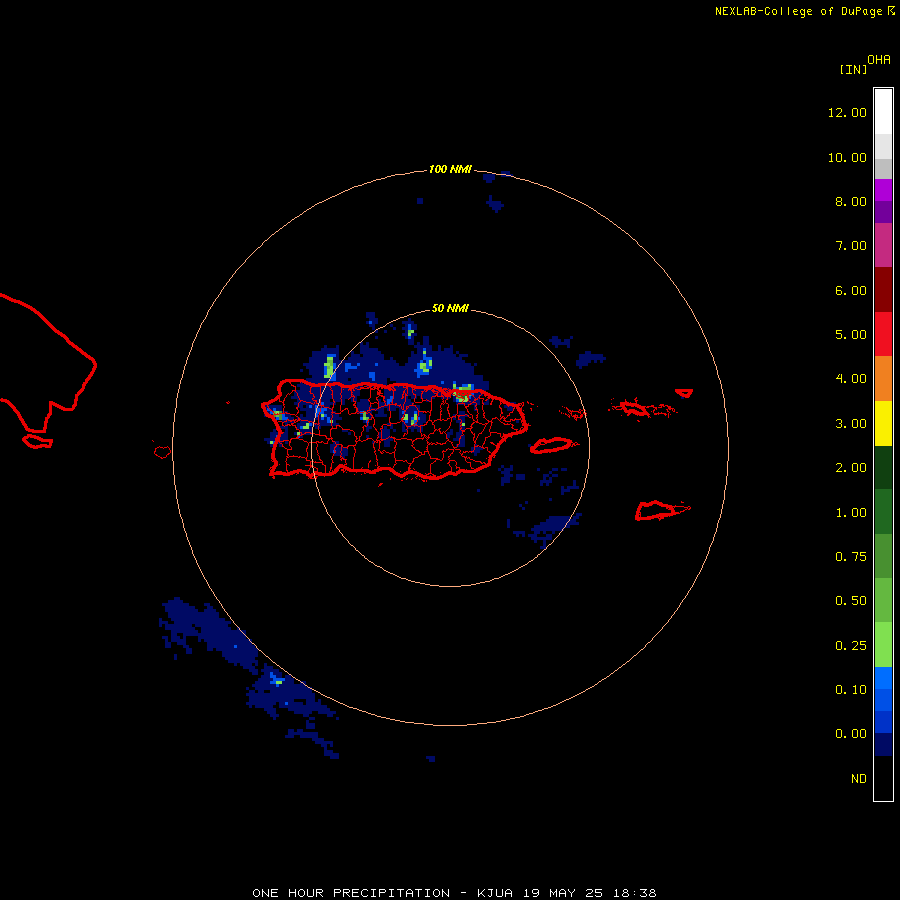900x900 pixels.
Task: Click the 2.00 legend value
Action: 851,468
